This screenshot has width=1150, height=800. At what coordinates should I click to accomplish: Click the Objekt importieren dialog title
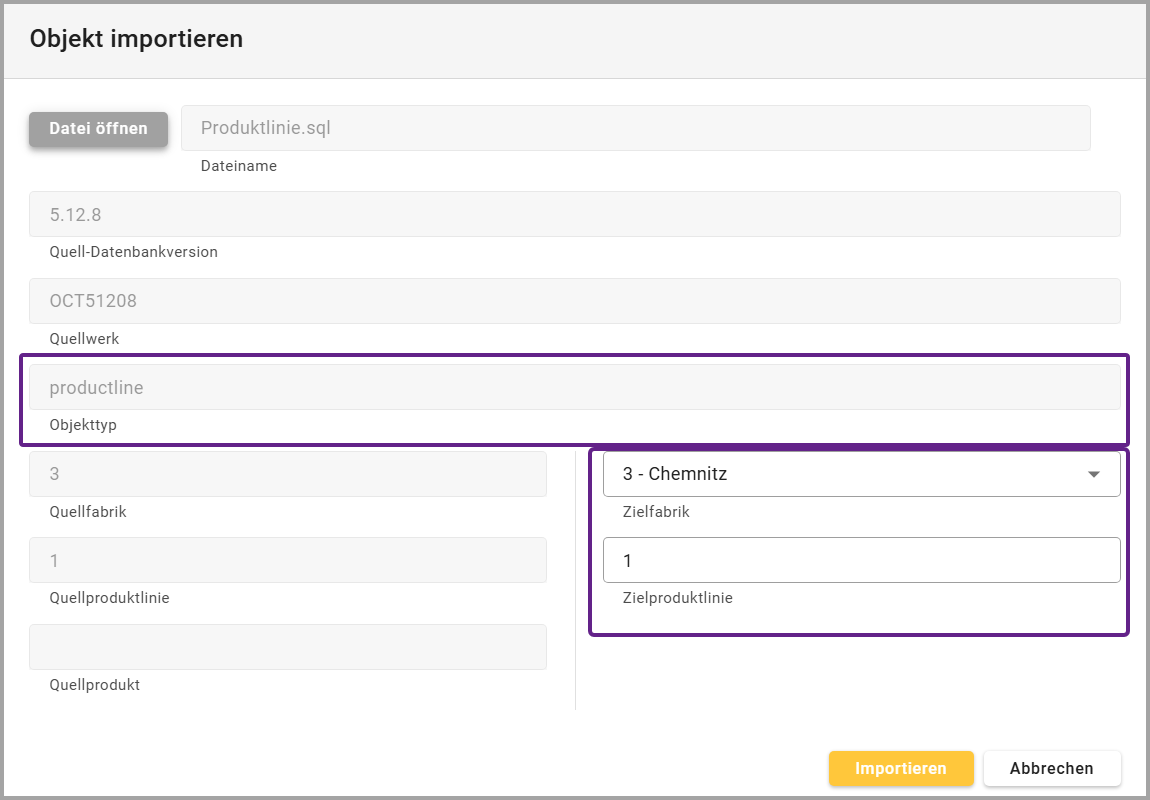(136, 39)
